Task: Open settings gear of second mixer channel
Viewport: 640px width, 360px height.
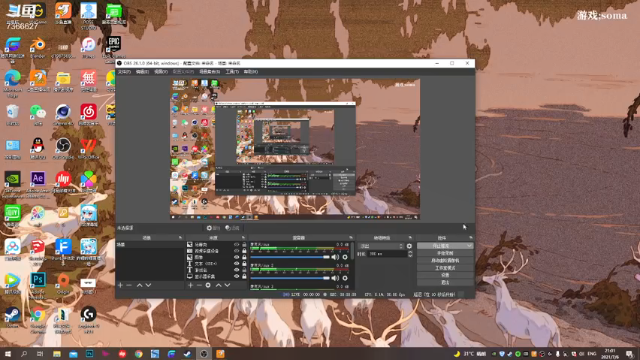Action: pyautogui.click(x=345, y=278)
